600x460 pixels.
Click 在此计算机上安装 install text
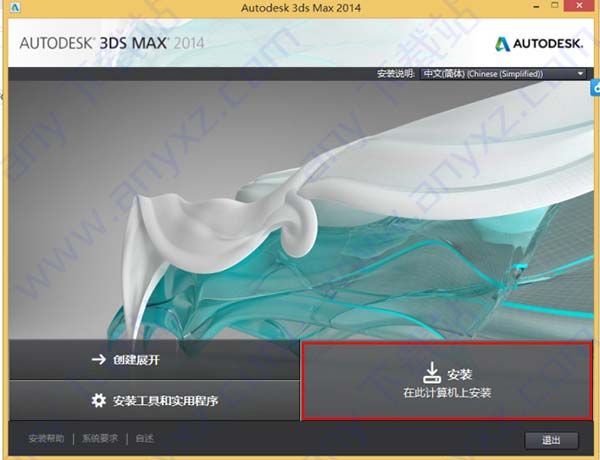pos(447,393)
